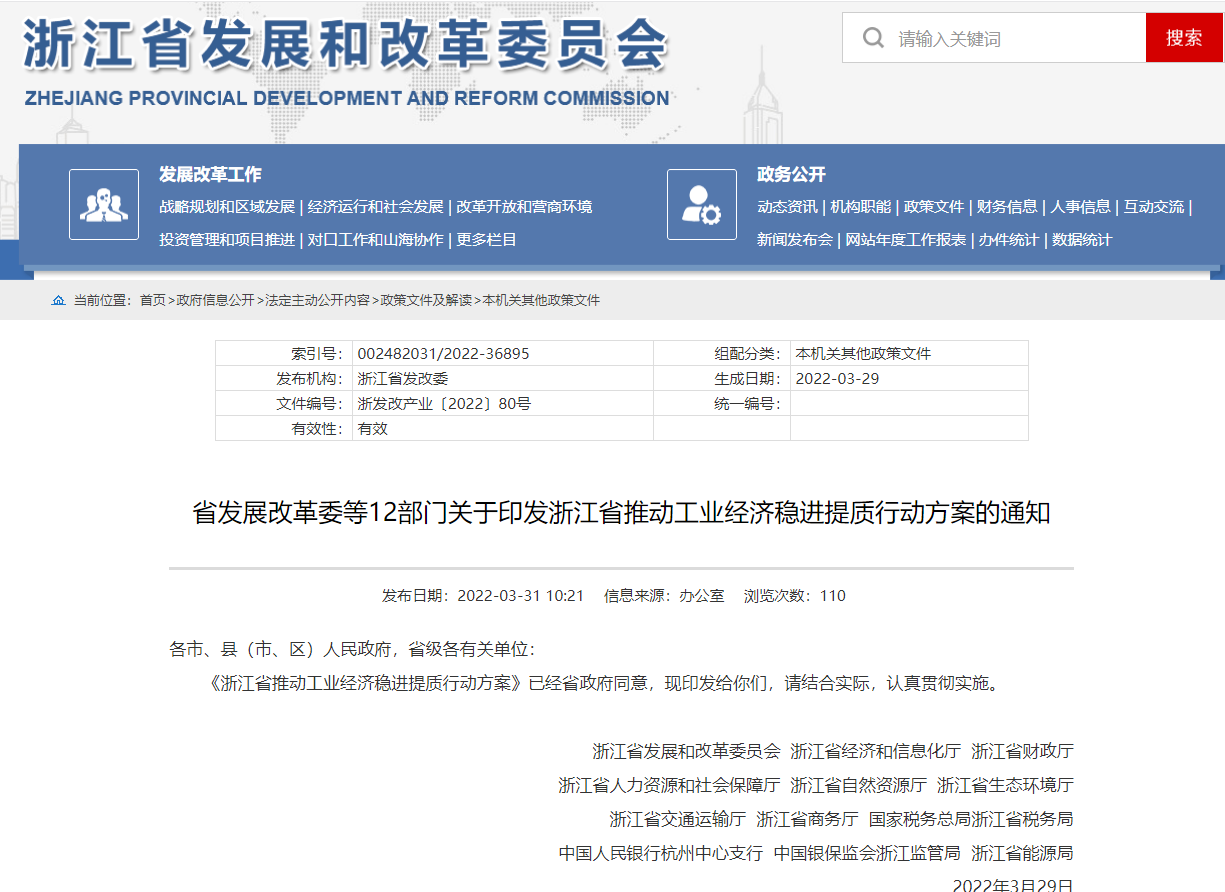The width and height of the screenshot is (1225, 892).
Task: Click index number 002482031/2022-36895
Action: click(443, 354)
